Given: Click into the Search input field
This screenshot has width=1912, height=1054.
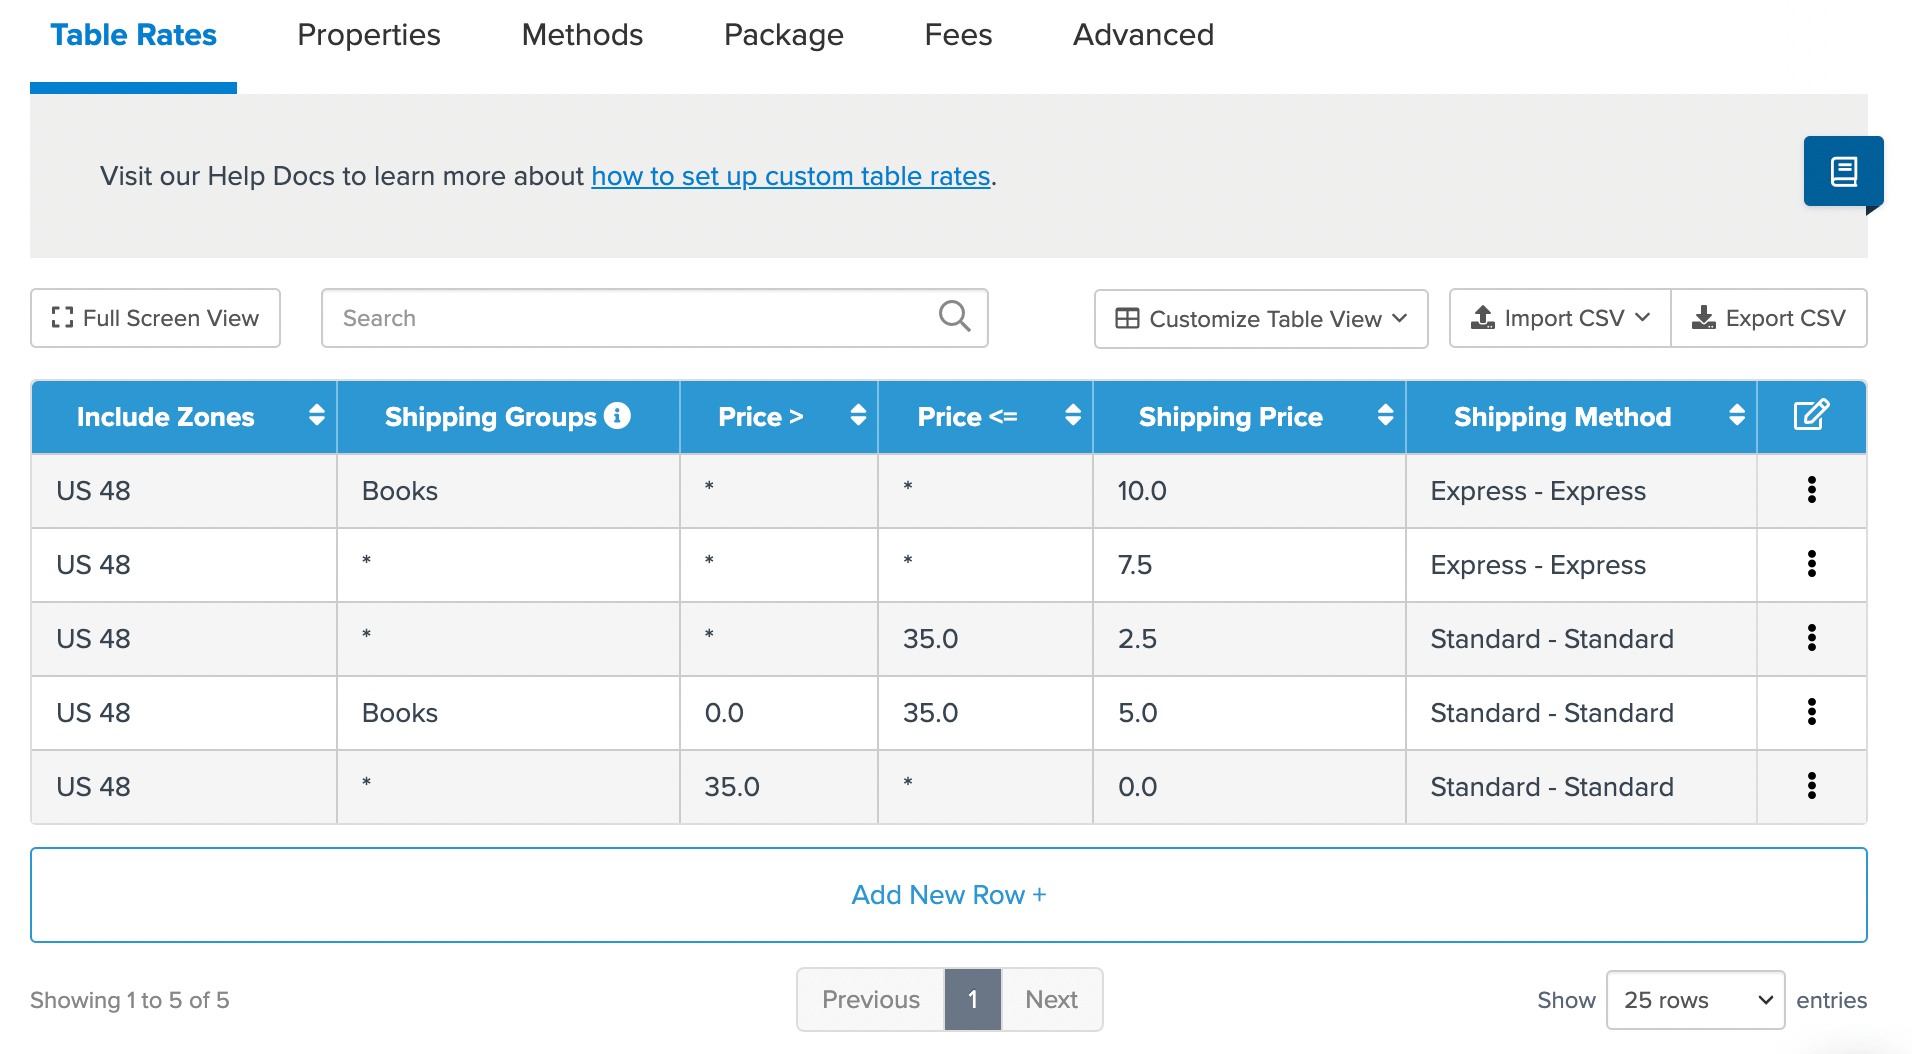Looking at the screenshot, I should pos(630,318).
